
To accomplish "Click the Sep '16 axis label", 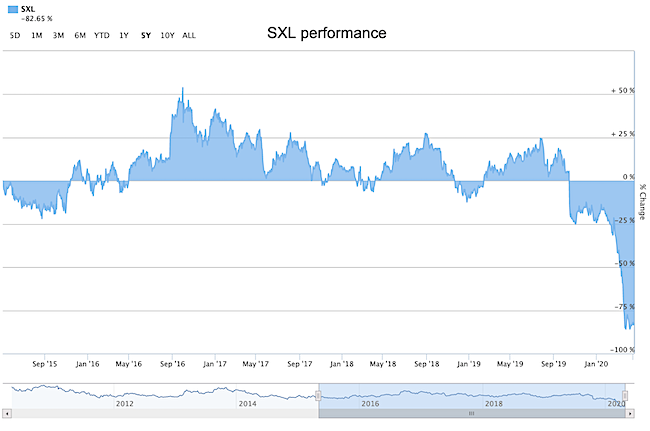I will [x=172, y=364].
